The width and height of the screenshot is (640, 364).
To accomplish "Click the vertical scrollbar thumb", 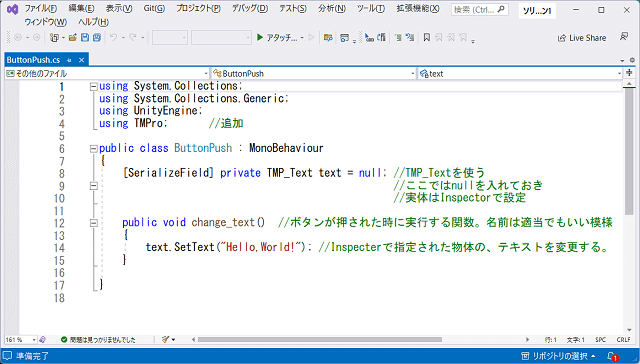I will pos(629,151).
